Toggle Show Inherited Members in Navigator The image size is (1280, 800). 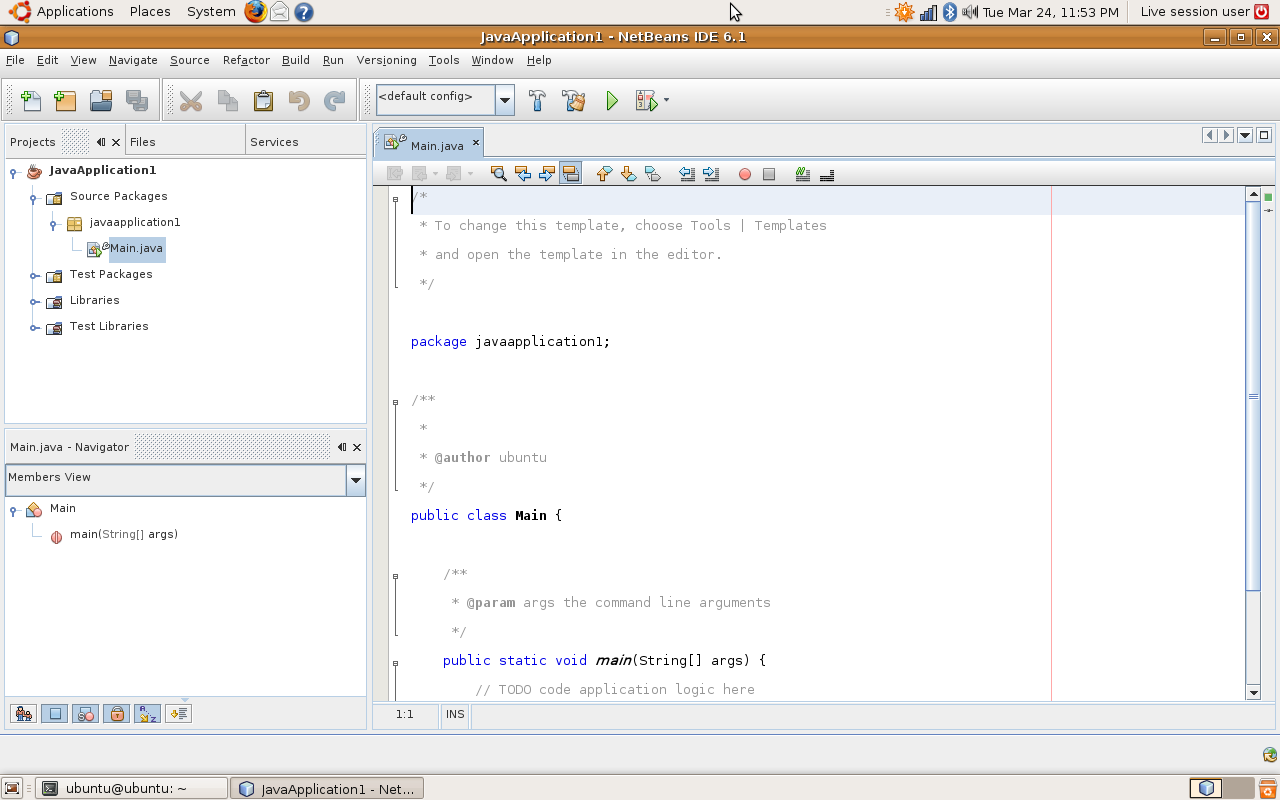tap(23, 713)
